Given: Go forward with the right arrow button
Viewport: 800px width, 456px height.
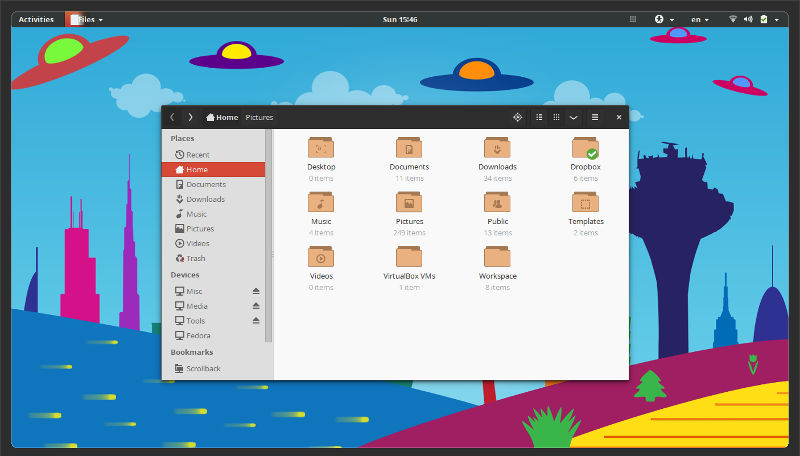Looking at the screenshot, I should [x=190, y=117].
